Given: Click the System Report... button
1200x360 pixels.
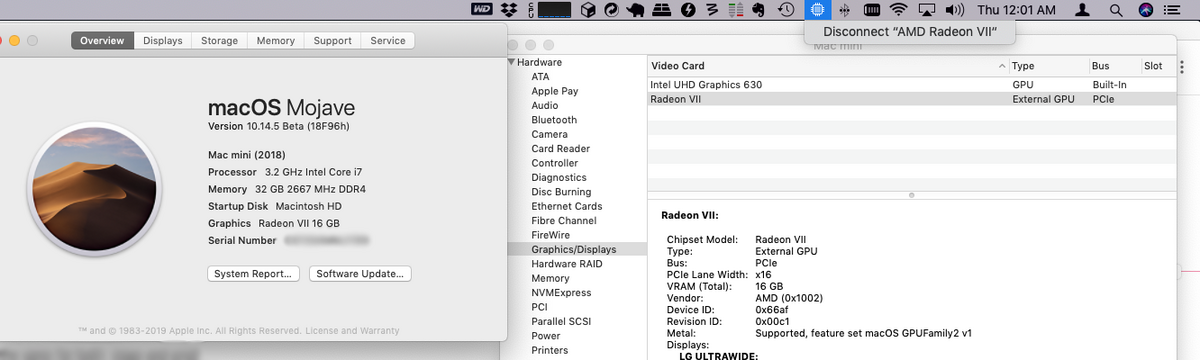Looking at the screenshot, I should point(254,274).
